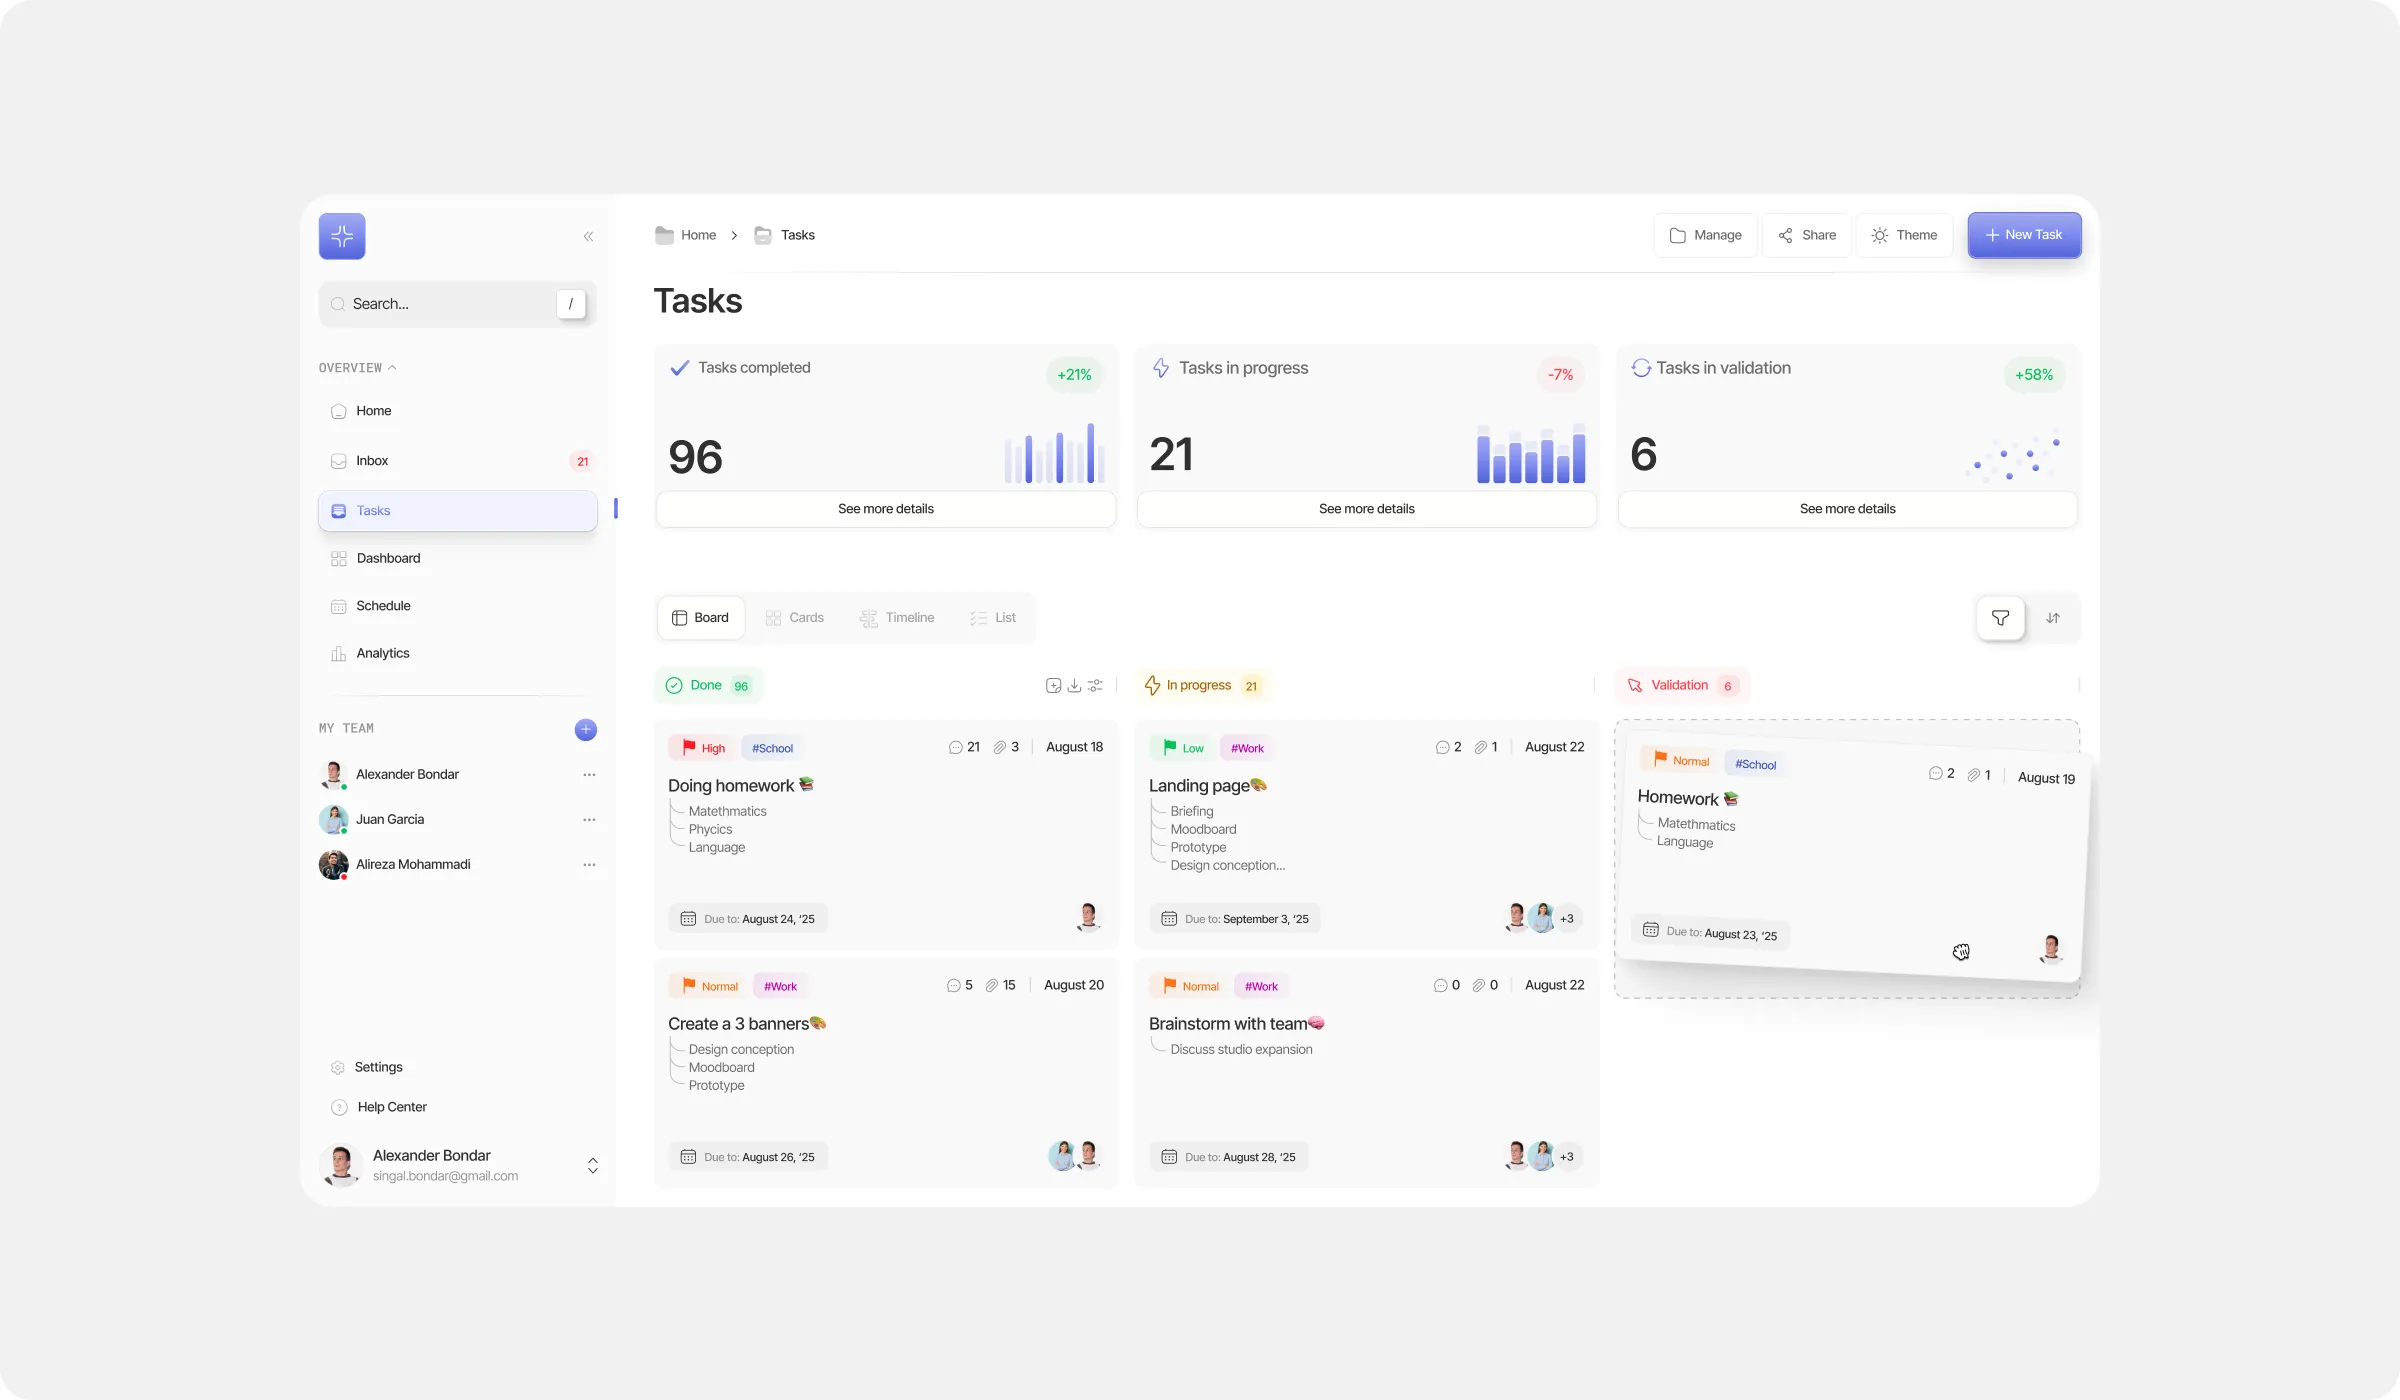Click the Share button
This screenshot has height=1400, width=2400.
1807,236
